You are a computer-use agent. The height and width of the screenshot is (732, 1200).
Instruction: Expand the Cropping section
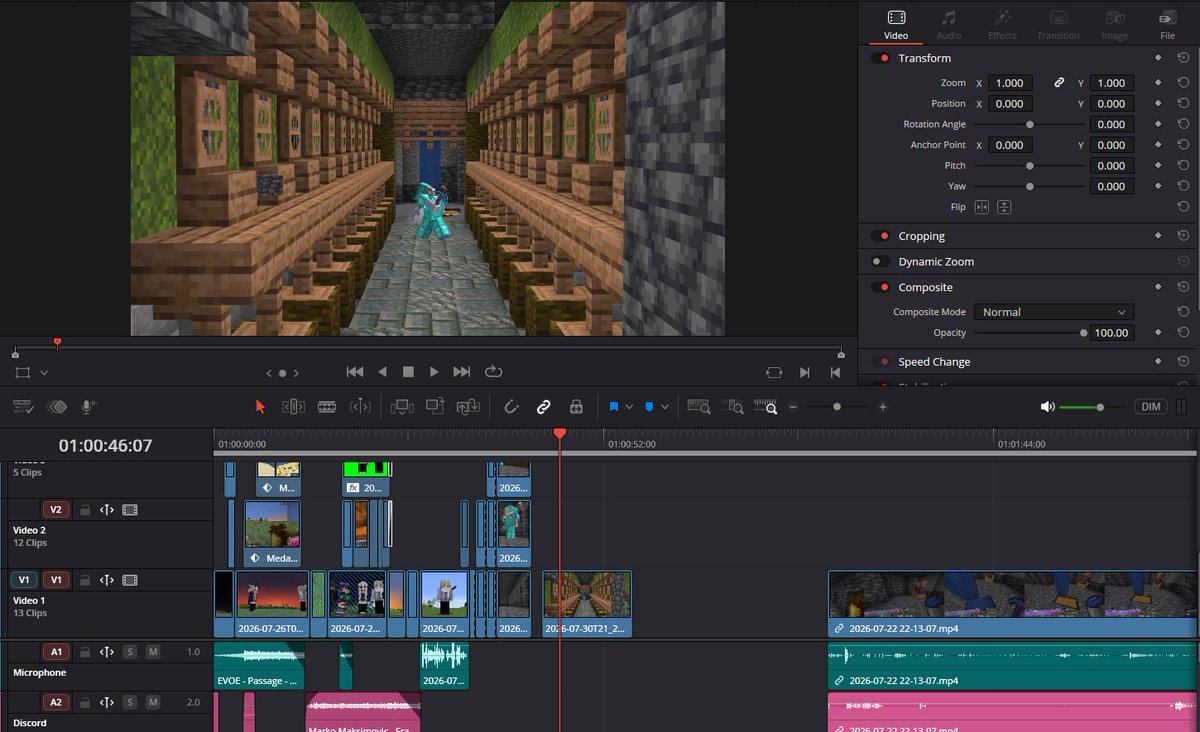tap(921, 236)
